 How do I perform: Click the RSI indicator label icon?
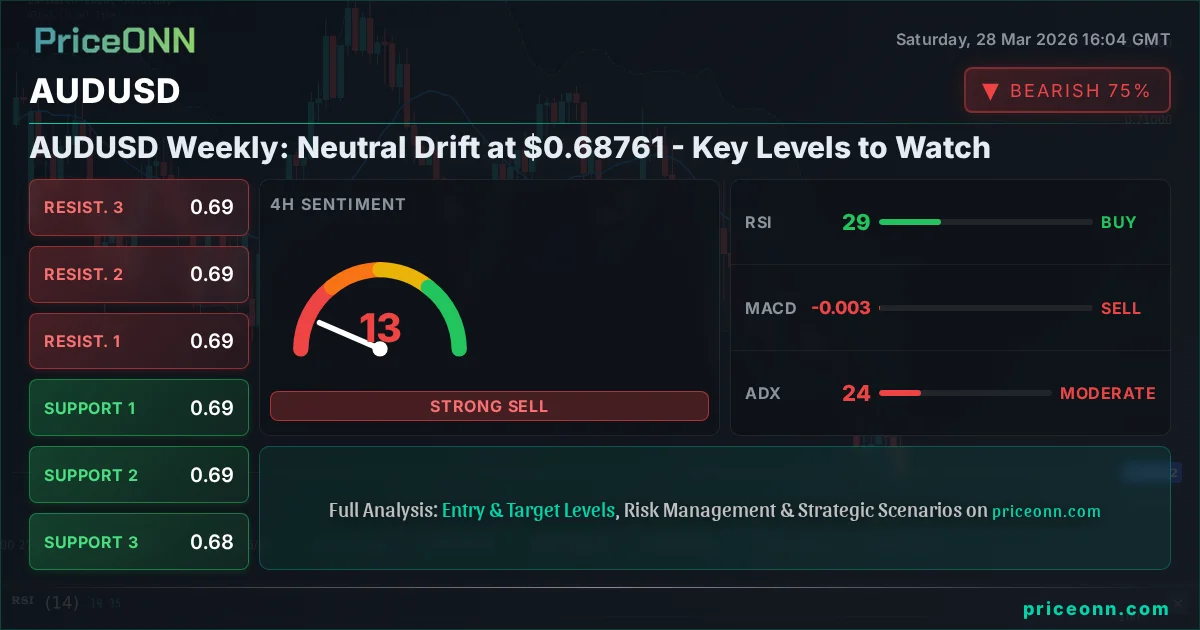pos(758,222)
